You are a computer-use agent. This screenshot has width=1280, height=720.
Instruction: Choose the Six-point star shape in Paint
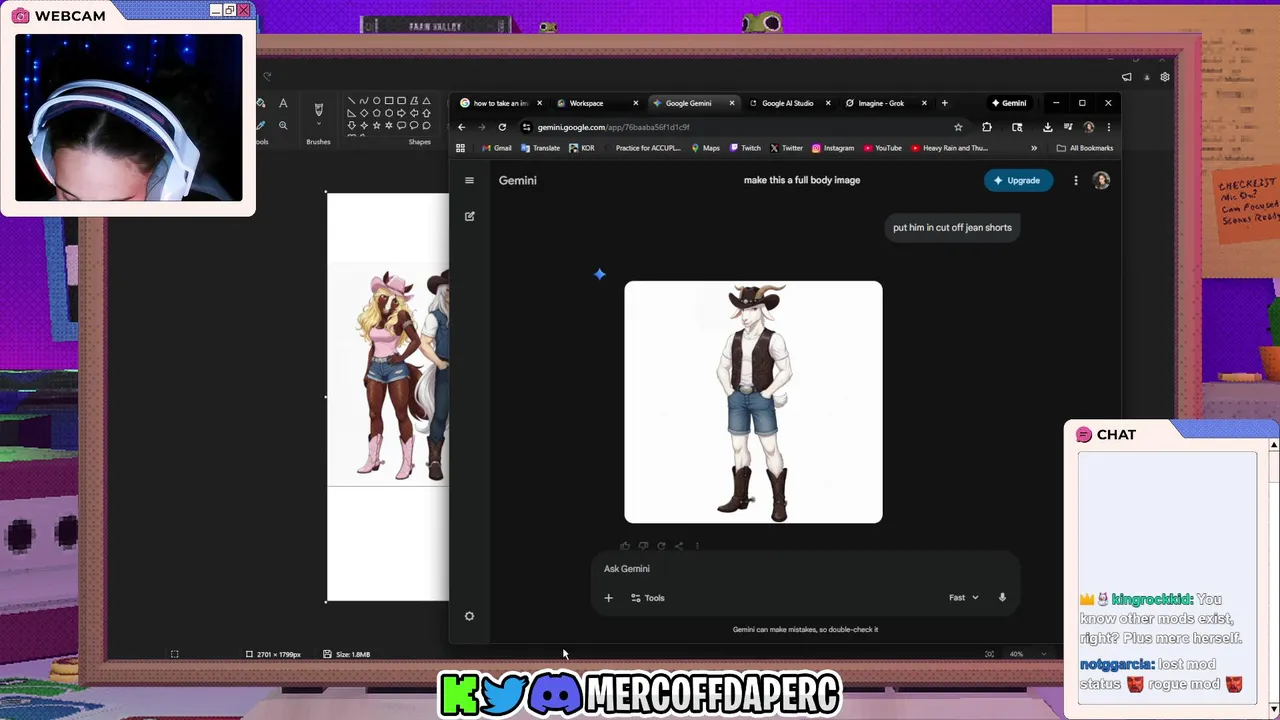tap(389, 126)
